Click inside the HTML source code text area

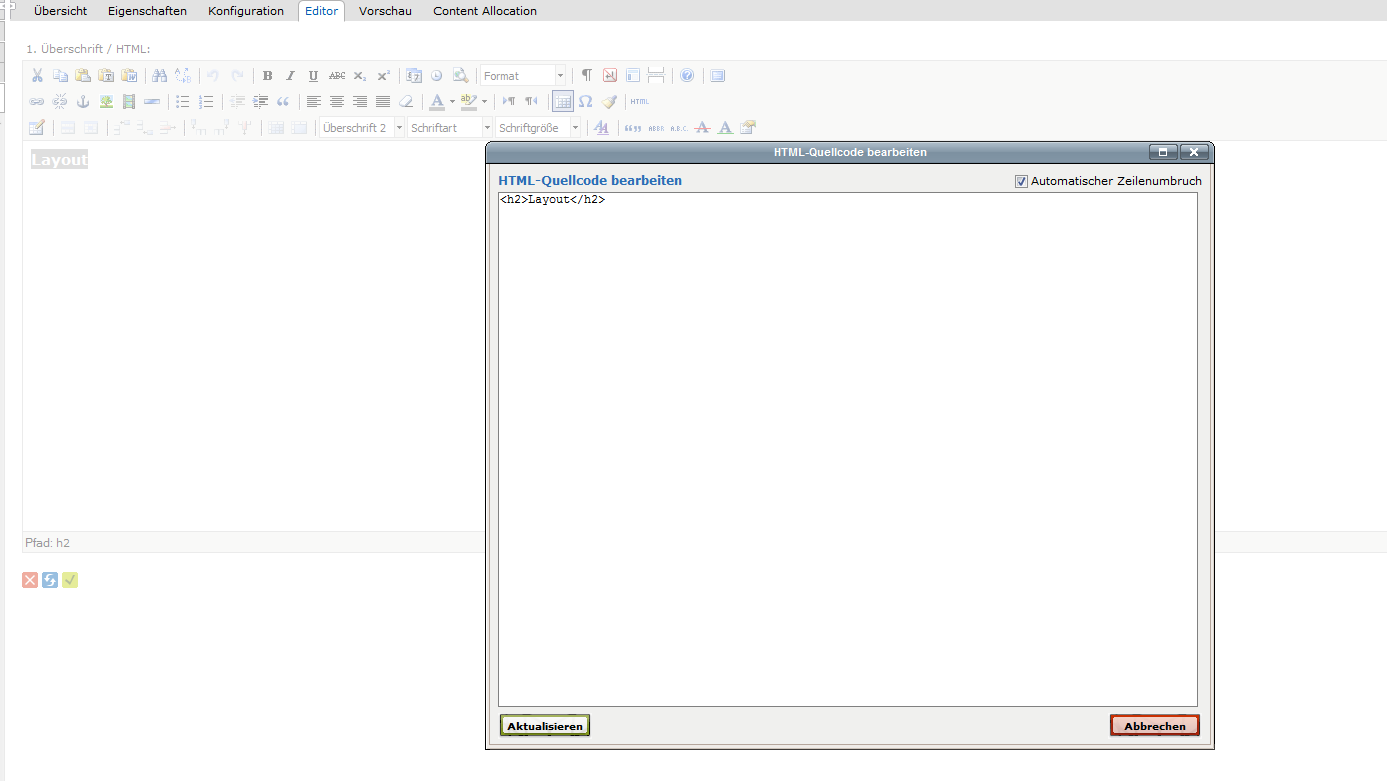click(x=847, y=450)
